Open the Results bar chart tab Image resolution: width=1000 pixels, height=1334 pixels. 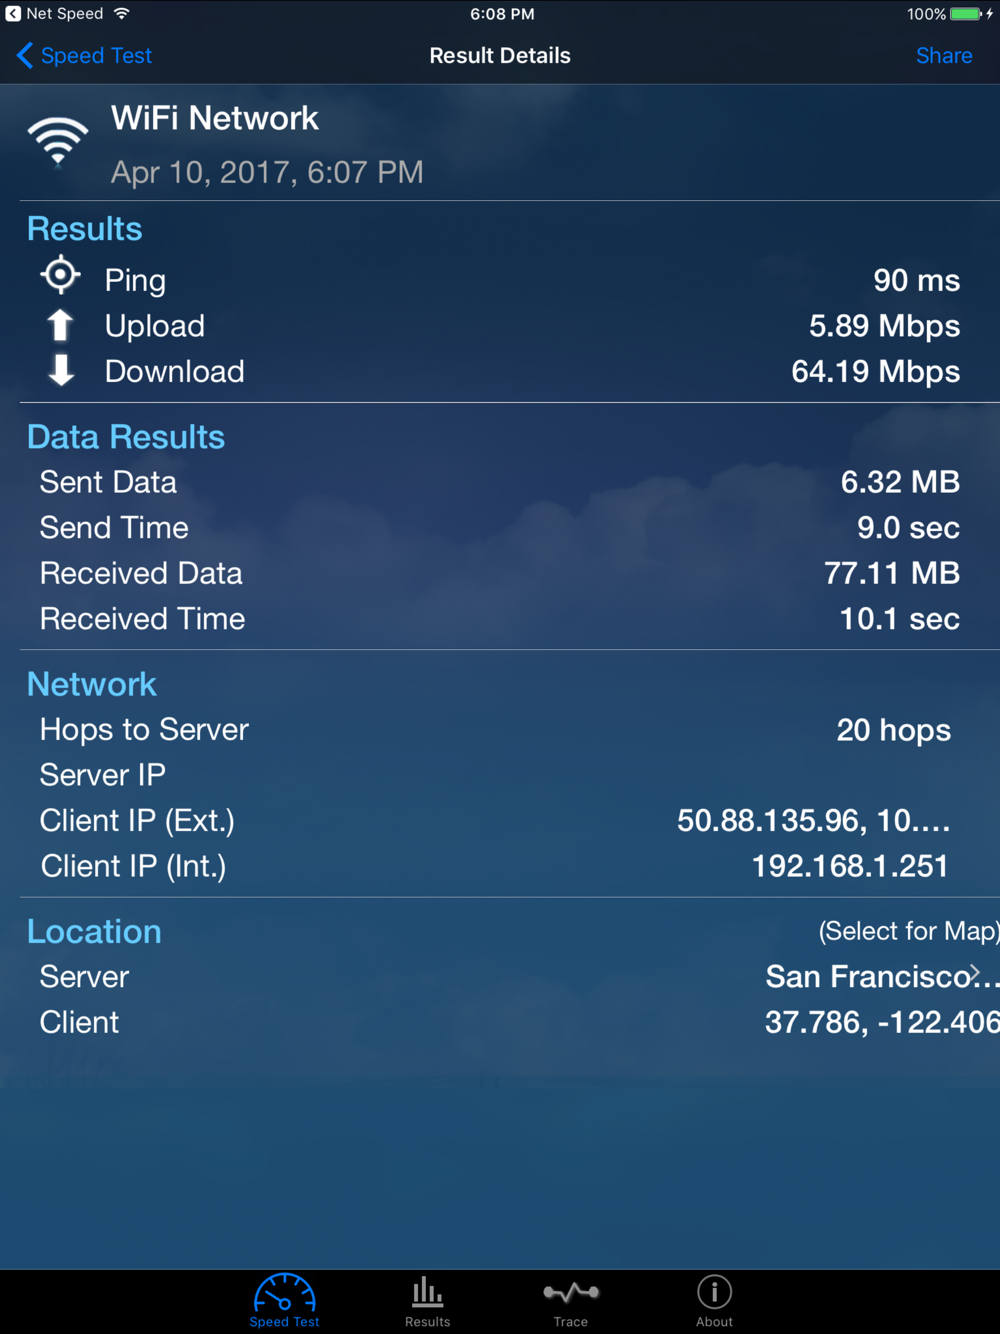(x=427, y=1301)
